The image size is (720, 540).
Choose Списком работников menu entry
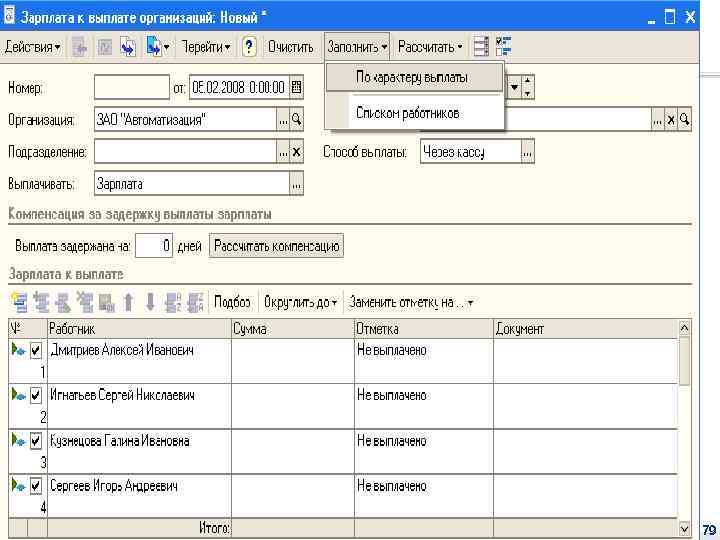click(414, 113)
